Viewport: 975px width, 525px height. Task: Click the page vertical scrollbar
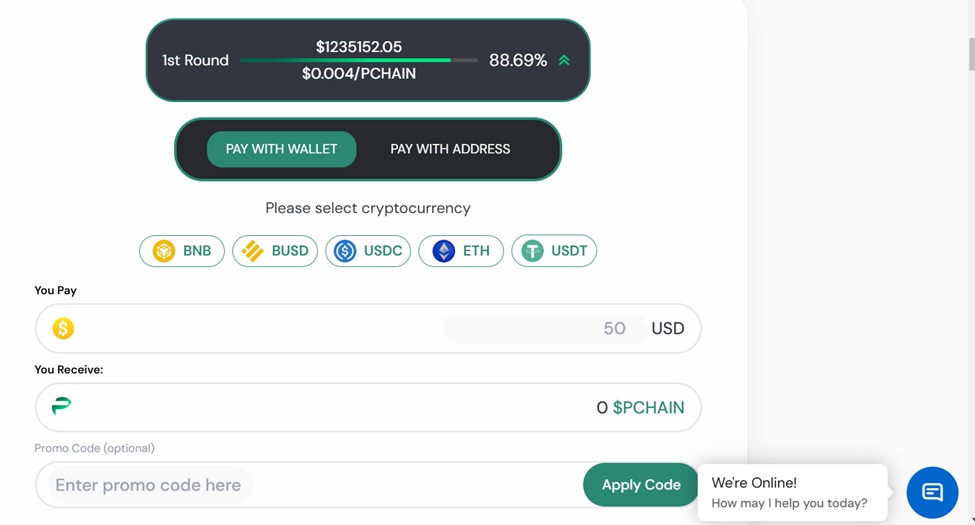point(970,55)
